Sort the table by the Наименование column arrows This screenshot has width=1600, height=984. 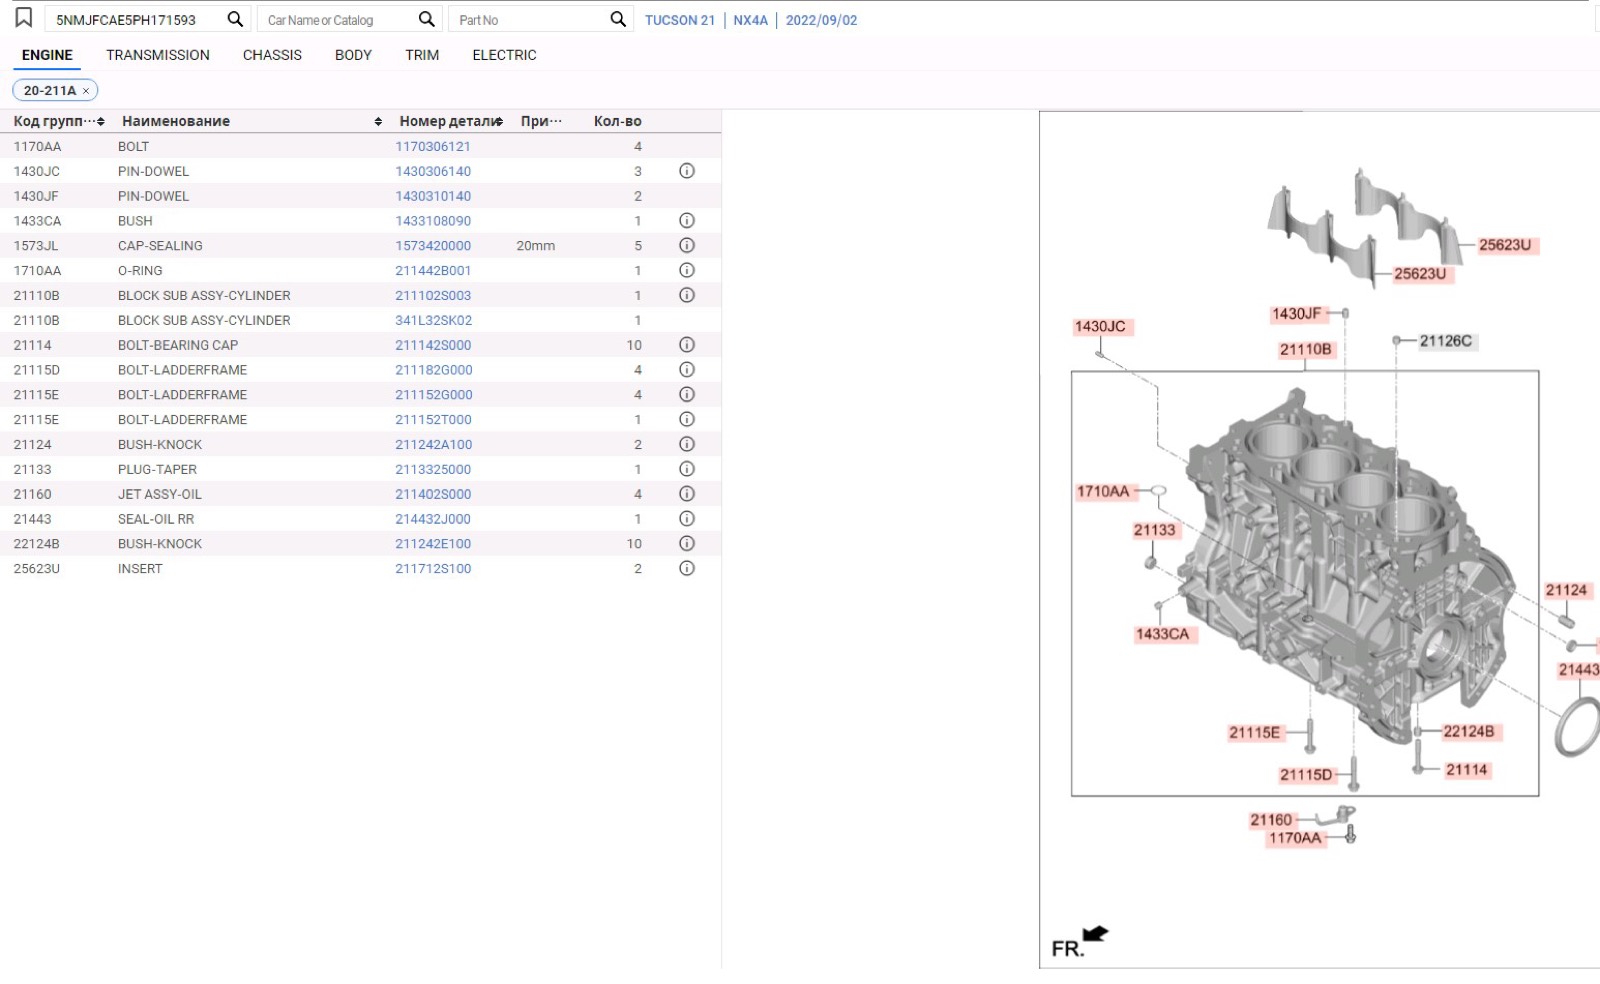(378, 121)
